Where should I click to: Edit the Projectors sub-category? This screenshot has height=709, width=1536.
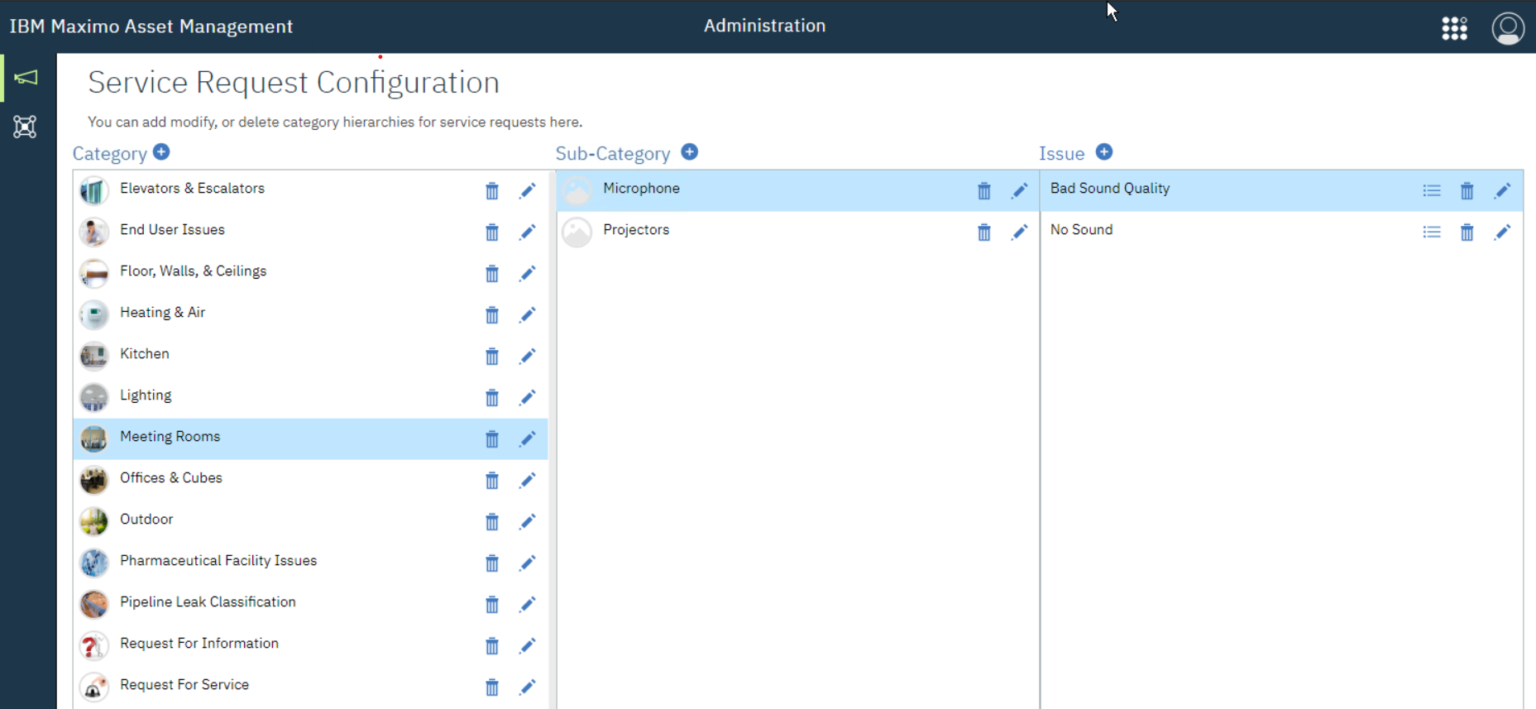tap(1019, 232)
